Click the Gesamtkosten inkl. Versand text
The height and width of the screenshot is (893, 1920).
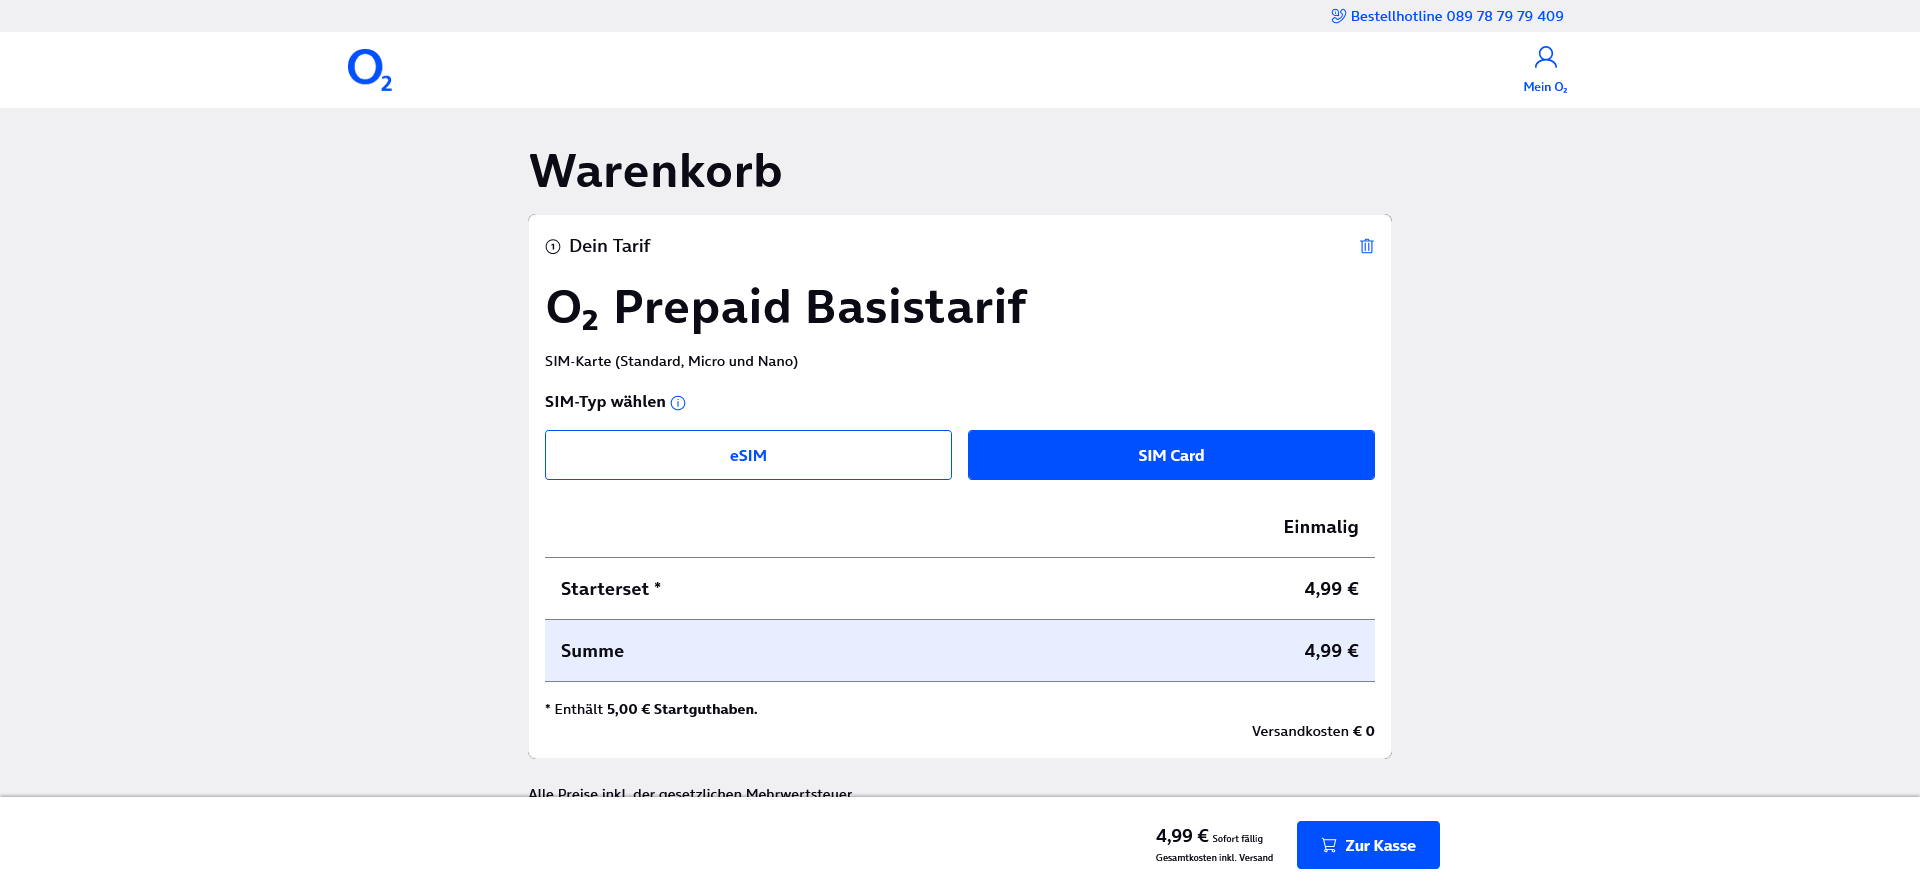(x=1214, y=858)
